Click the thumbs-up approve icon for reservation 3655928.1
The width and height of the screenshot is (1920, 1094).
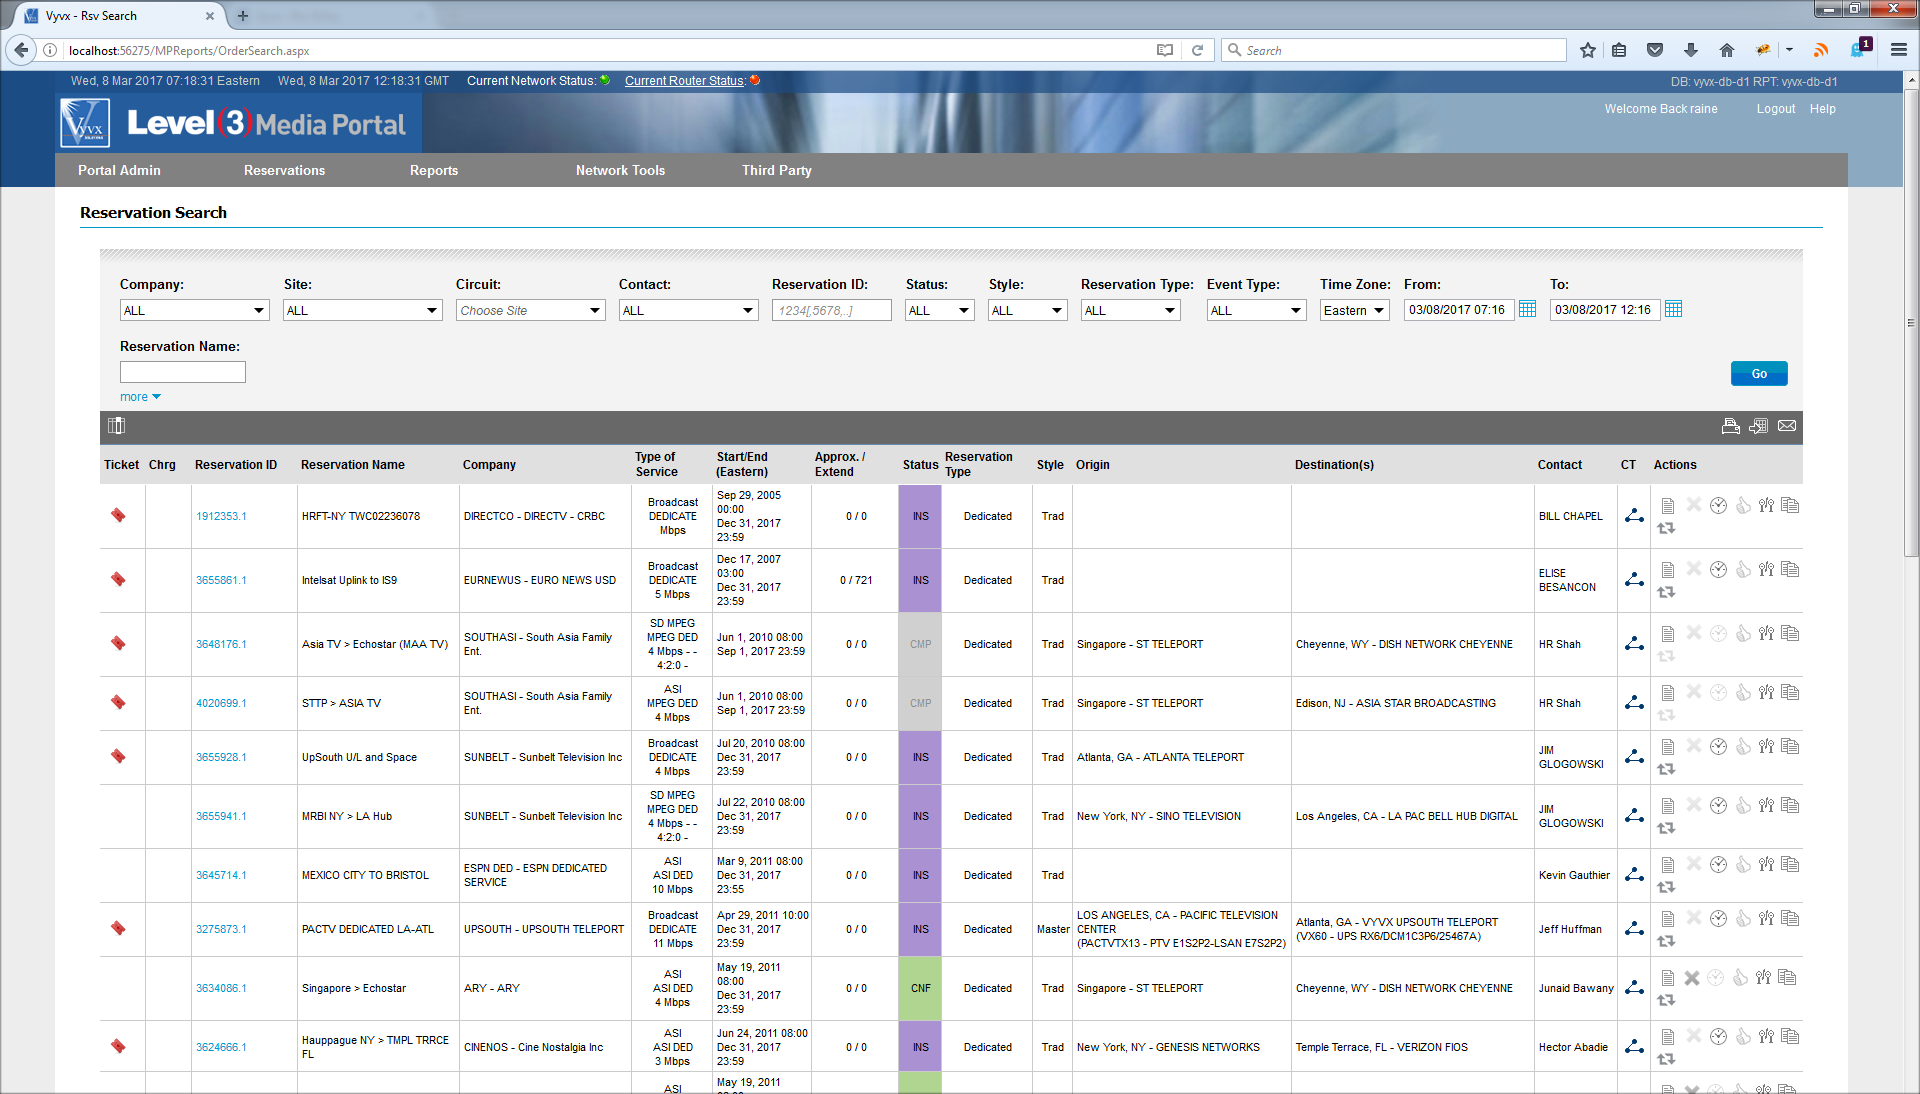1743,747
